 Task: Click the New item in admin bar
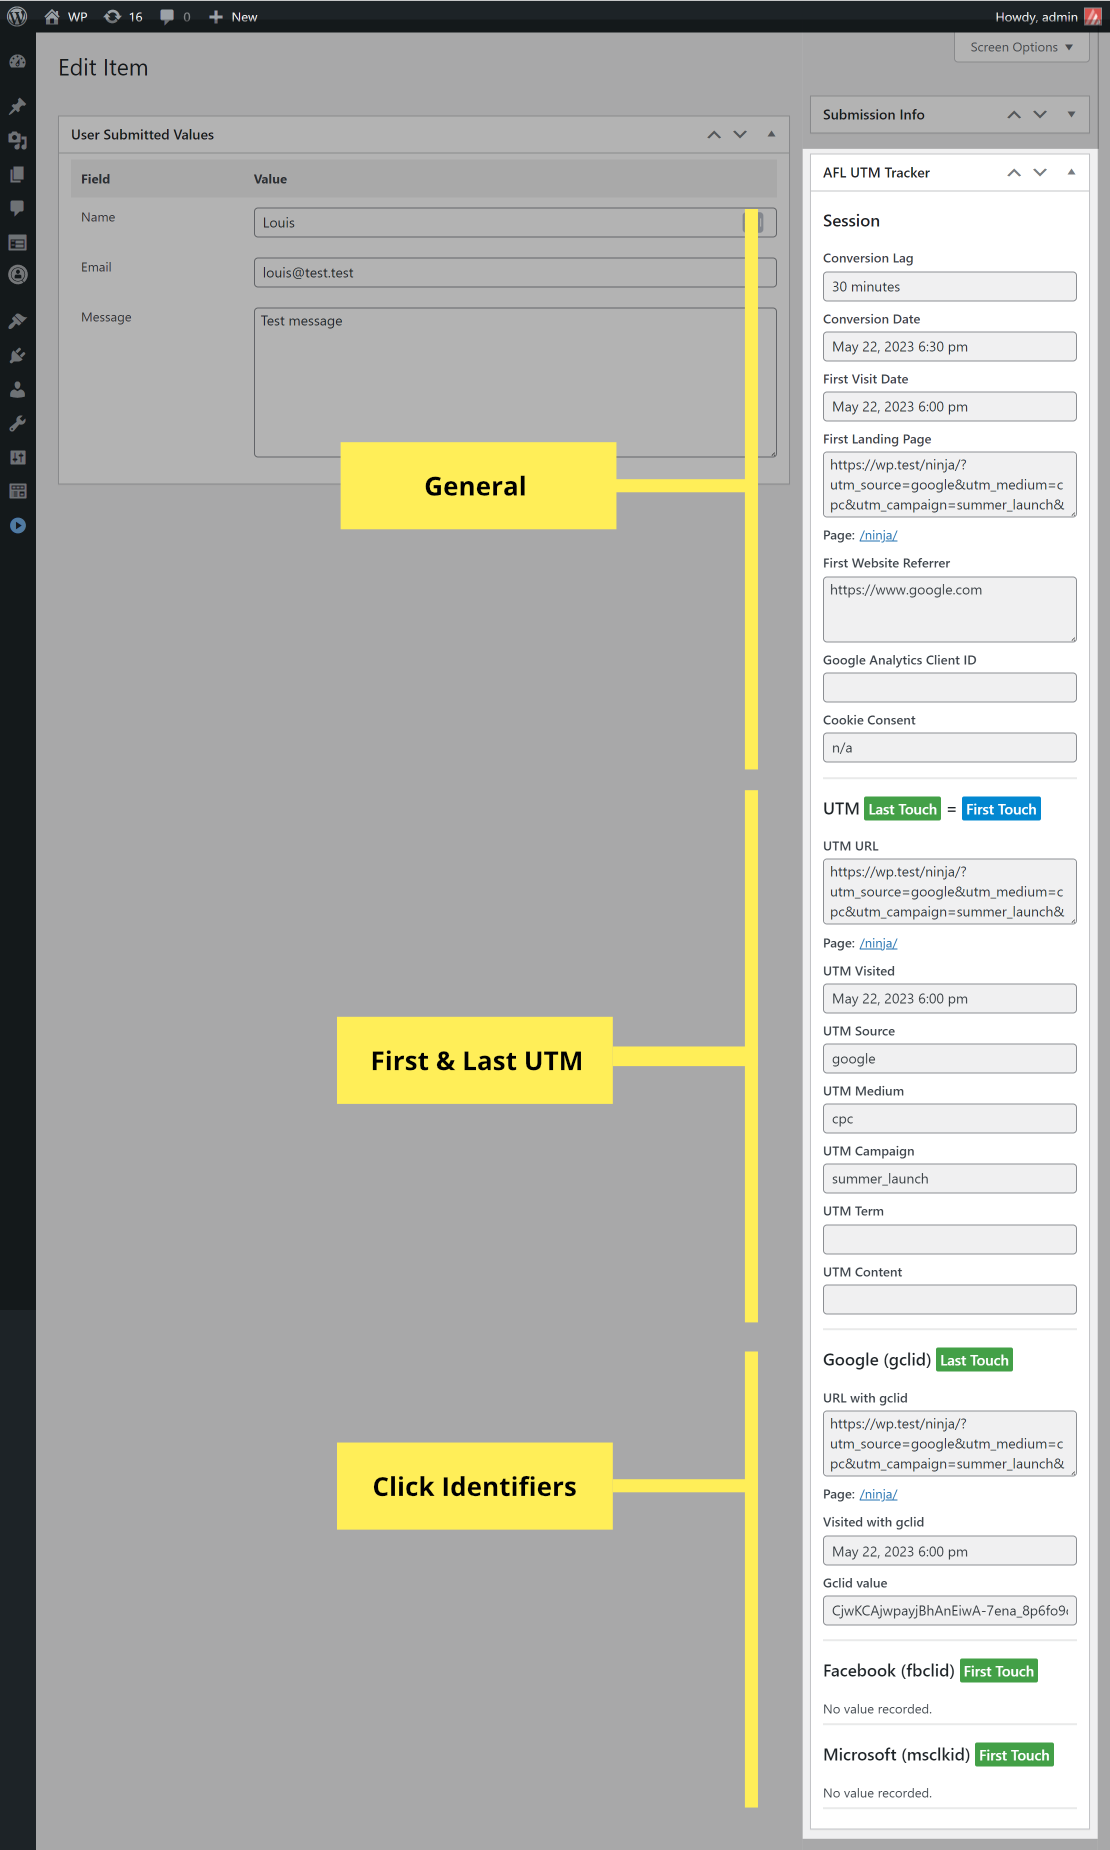pyautogui.click(x=233, y=17)
